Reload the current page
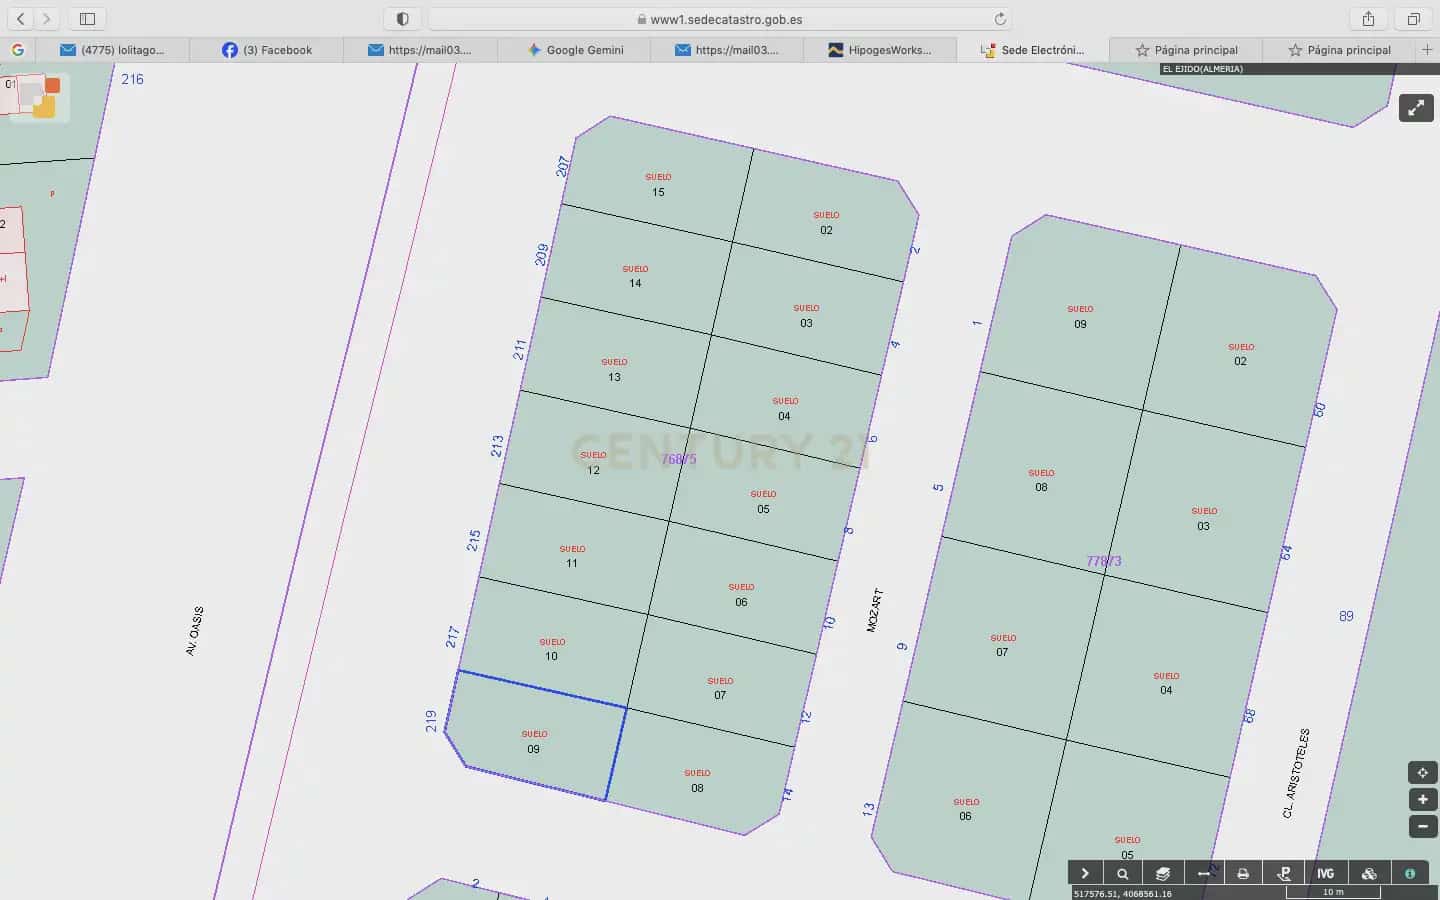Image resolution: width=1440 pixels, height=900 pixels. 999,19
